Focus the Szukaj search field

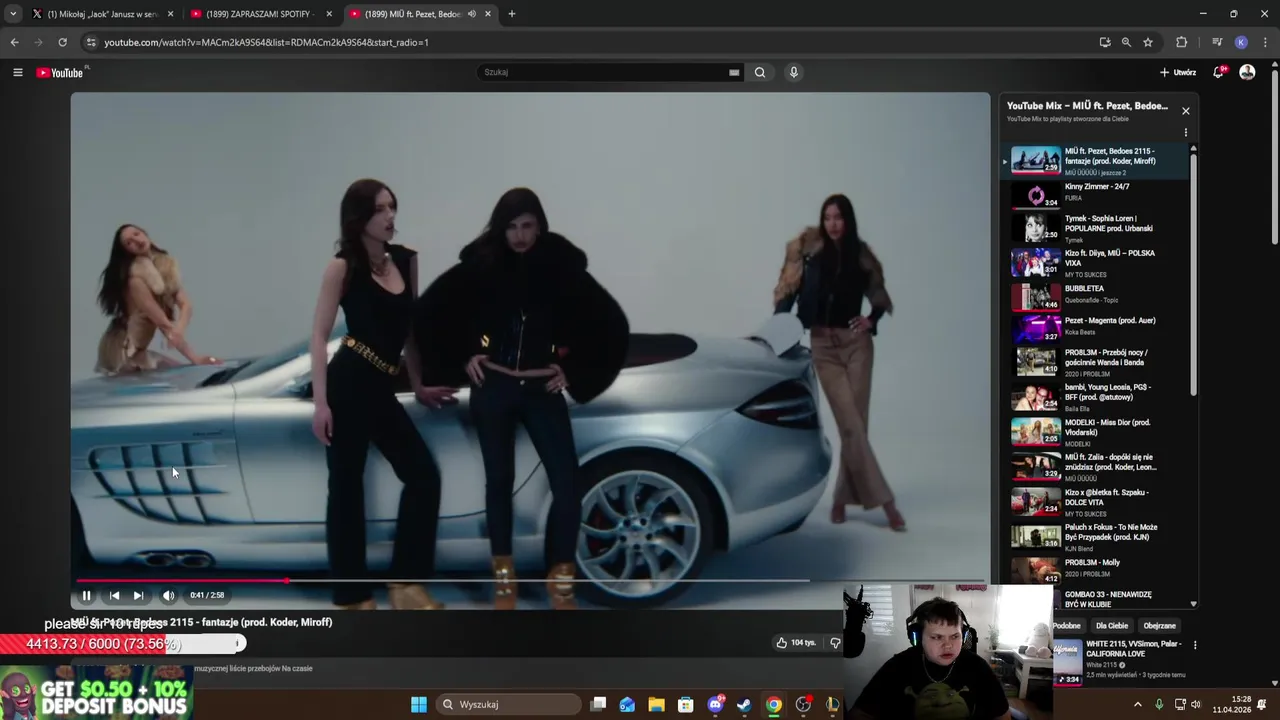pyautogui.click(x=603, y=72)
